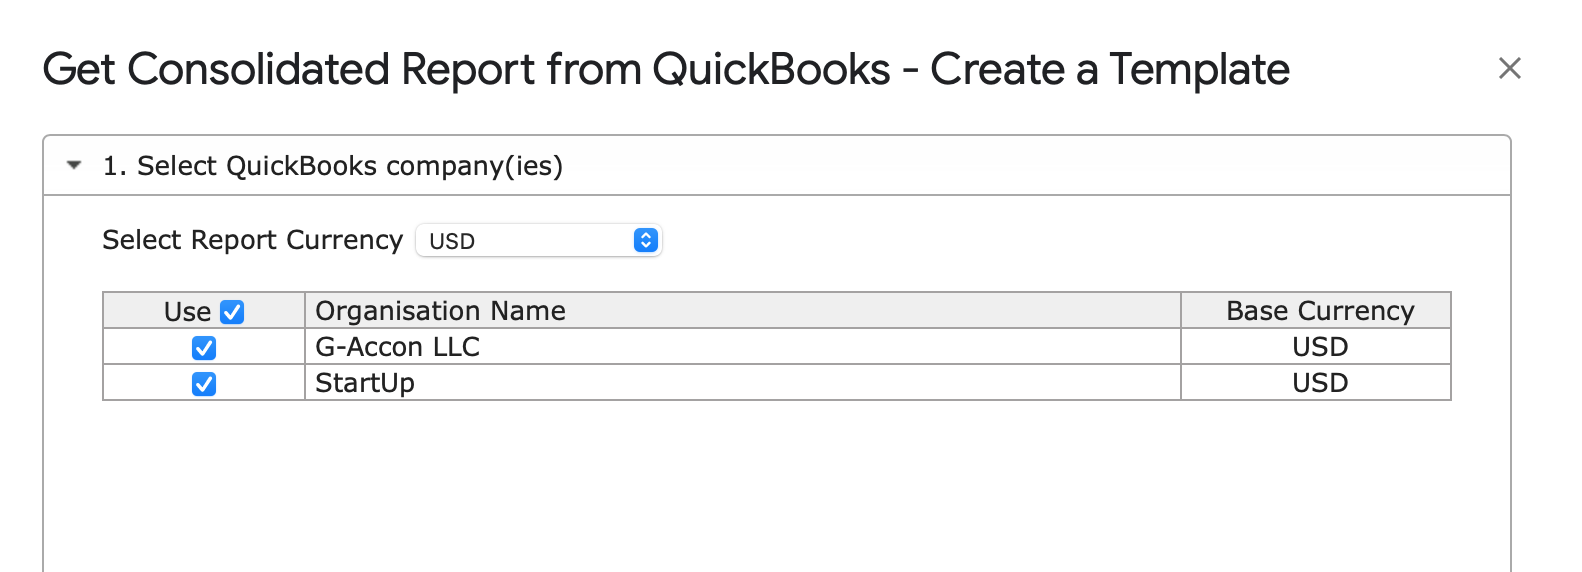Select the StartUp organisation name cell

(742, 383)
